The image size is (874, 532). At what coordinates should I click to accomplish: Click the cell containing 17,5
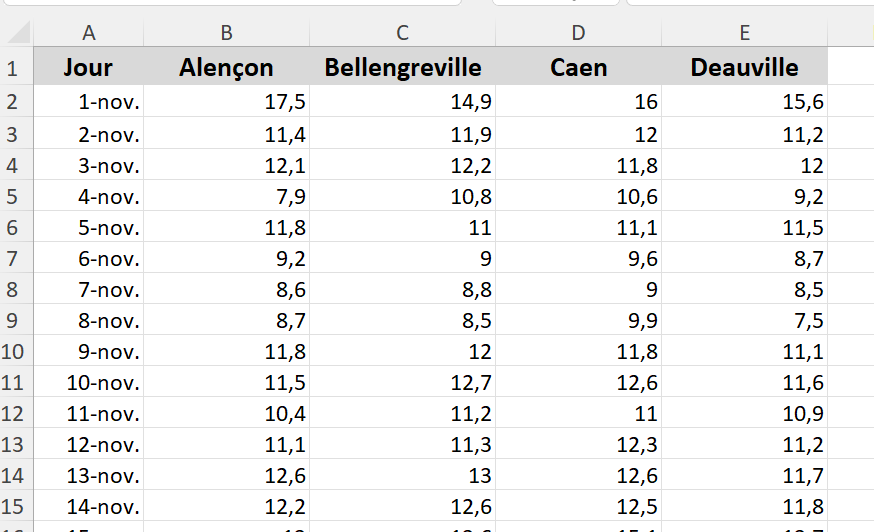click(227, 101)
